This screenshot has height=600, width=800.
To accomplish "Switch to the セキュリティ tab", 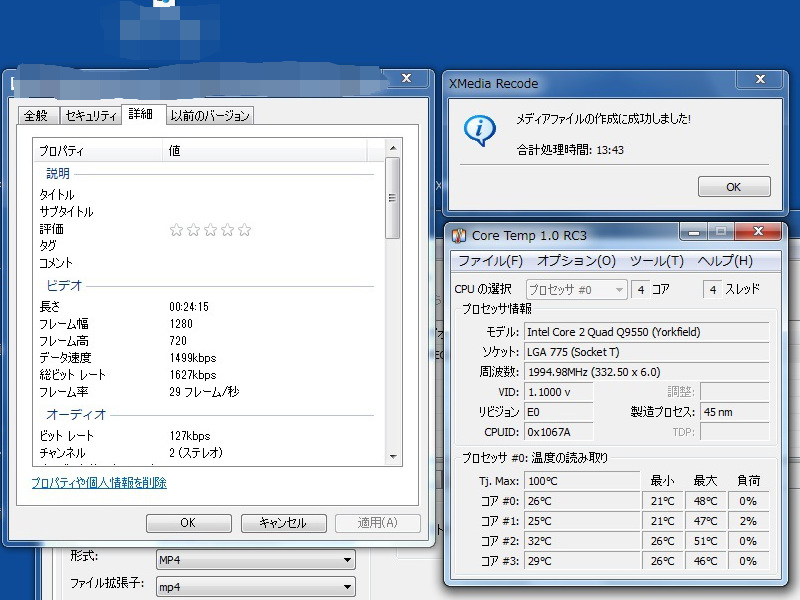I will coord(91,115).
